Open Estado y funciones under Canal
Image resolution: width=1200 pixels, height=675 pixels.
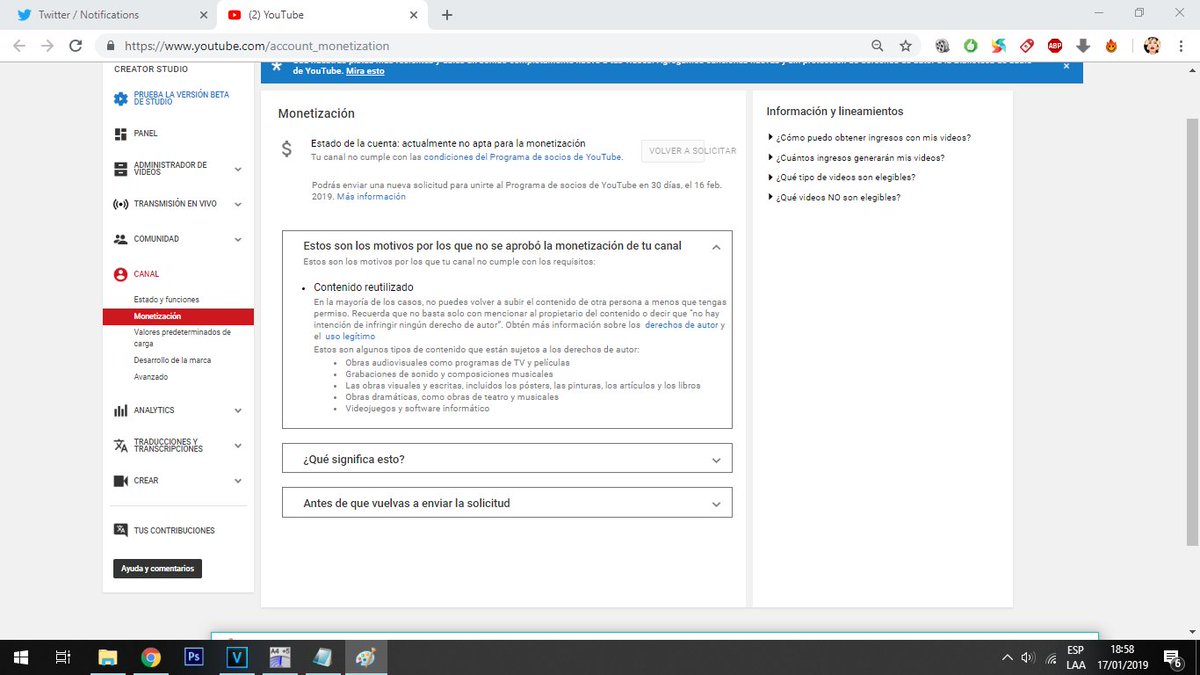click(x=166, y=300)
